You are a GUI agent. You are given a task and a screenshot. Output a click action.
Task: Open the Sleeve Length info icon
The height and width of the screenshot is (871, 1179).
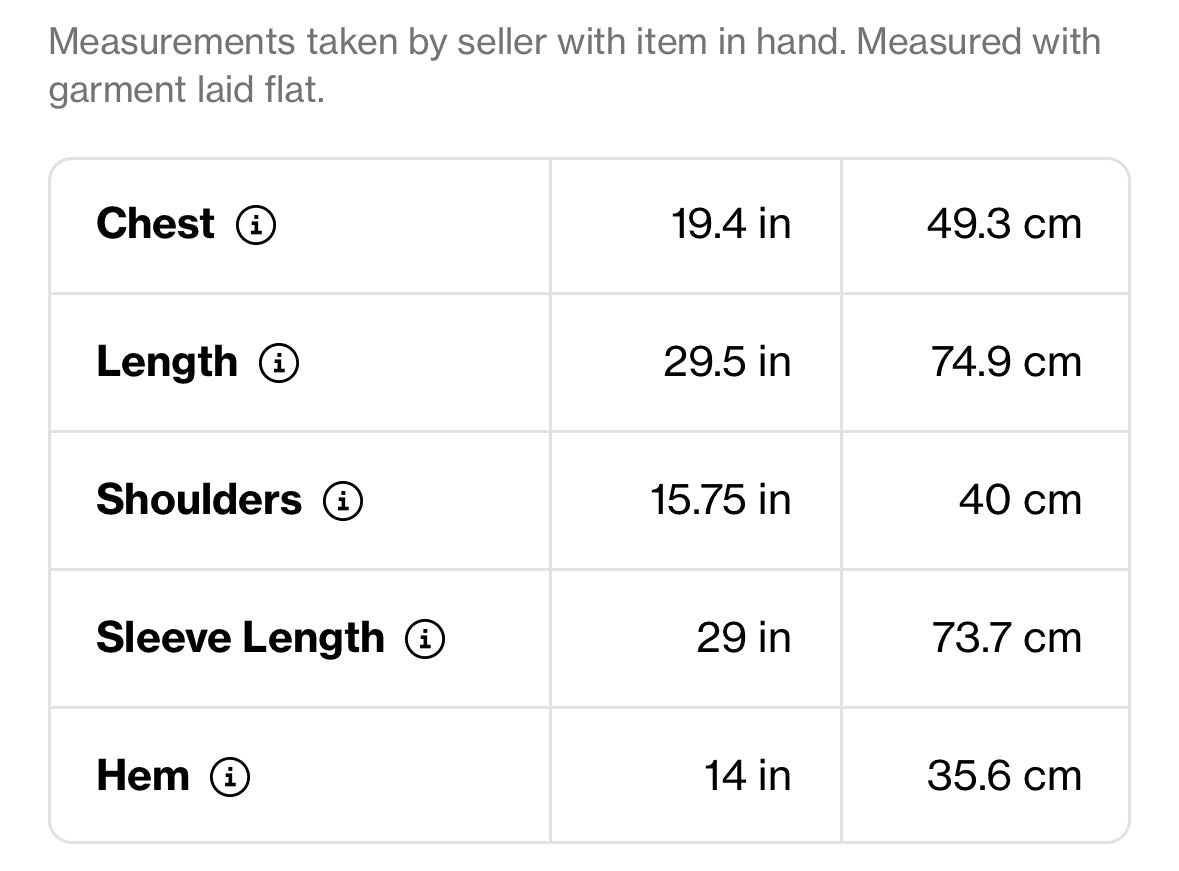[425, 639]
